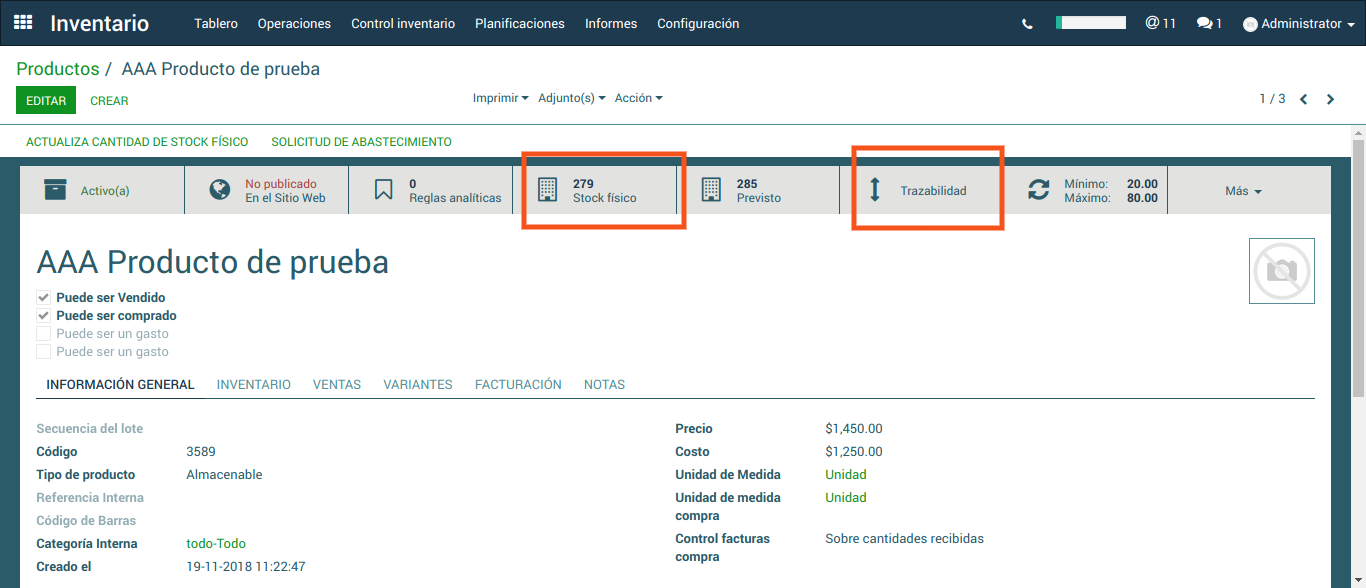Click the product image placeholder thumbnail

click(x=1281, y=271)
